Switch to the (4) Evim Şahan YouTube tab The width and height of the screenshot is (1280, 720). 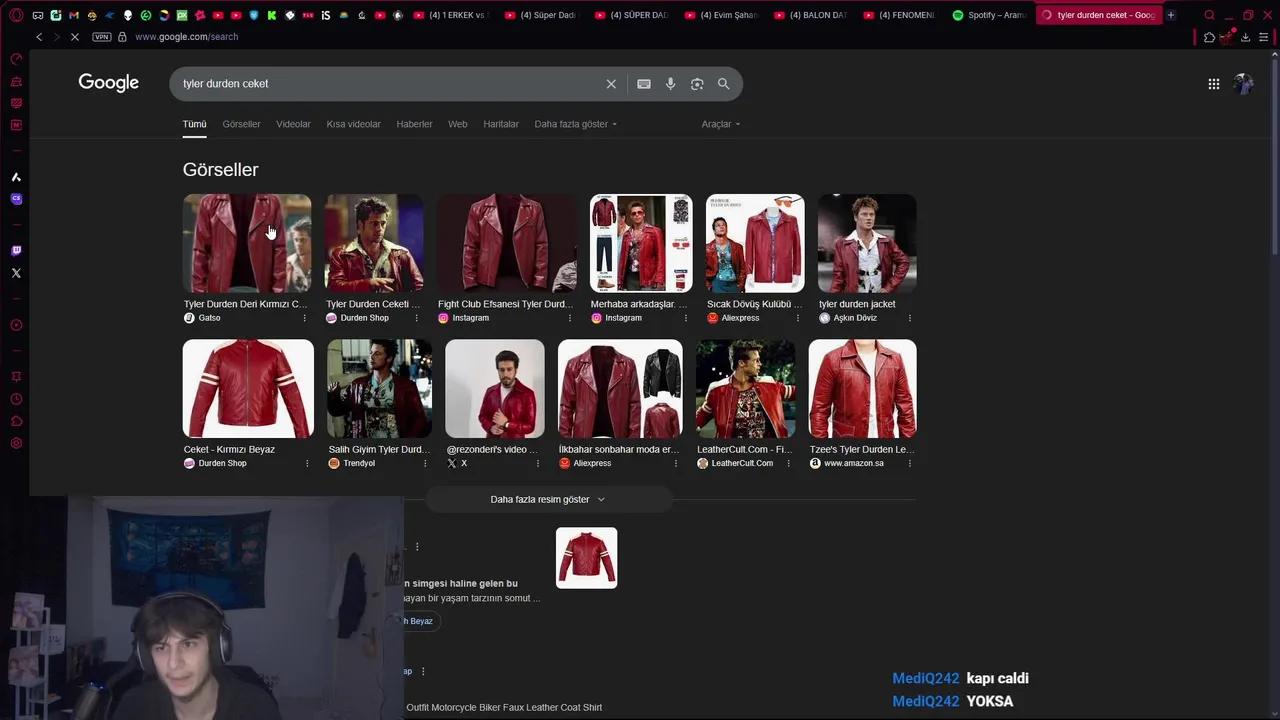pos(721,15)
